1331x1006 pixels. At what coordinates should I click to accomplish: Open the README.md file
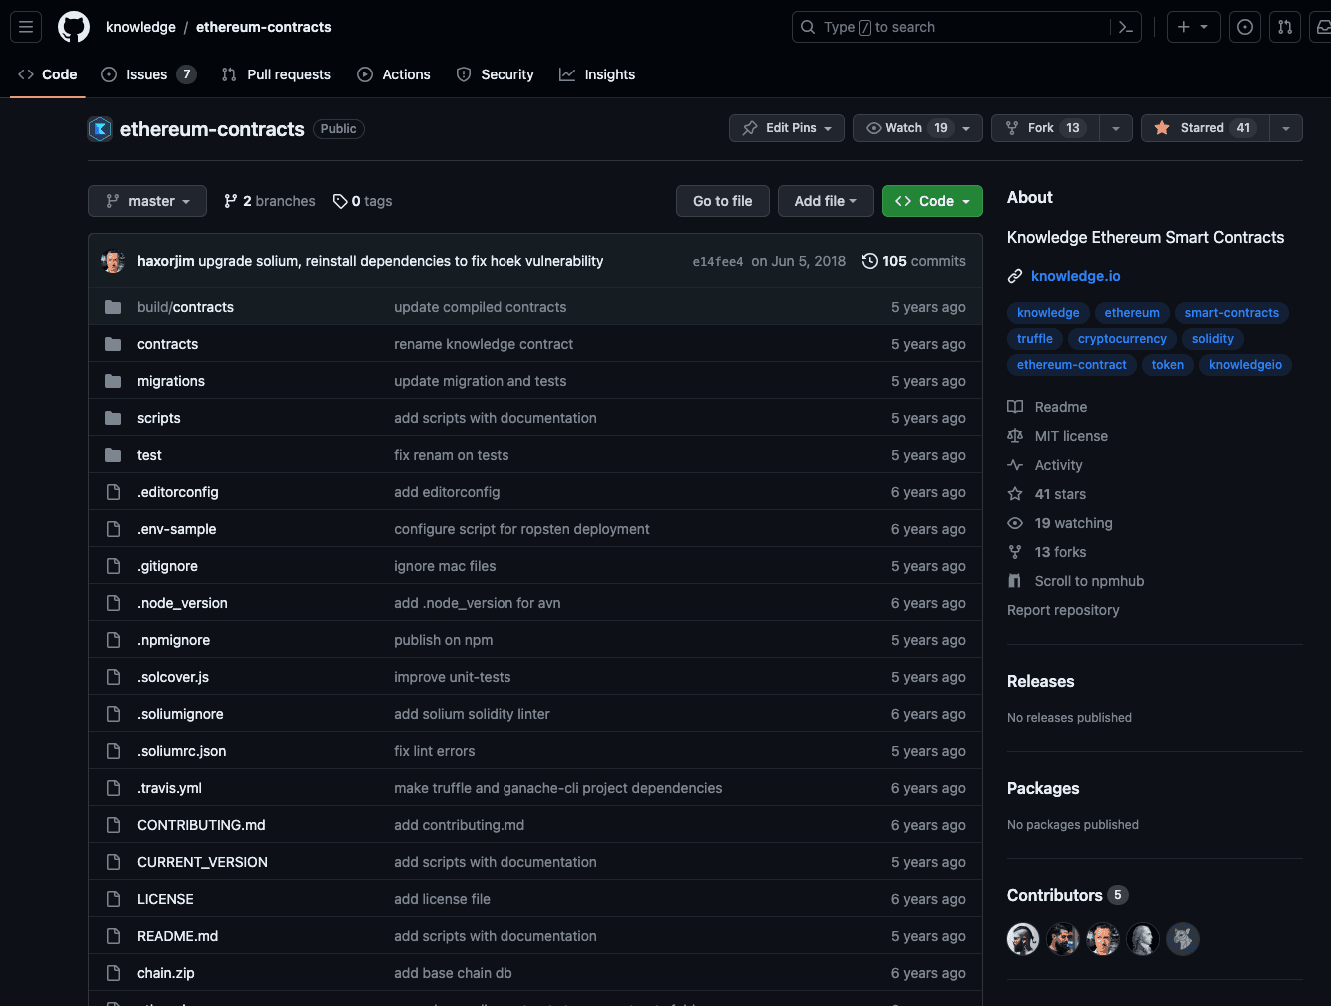tap(178, 936)
